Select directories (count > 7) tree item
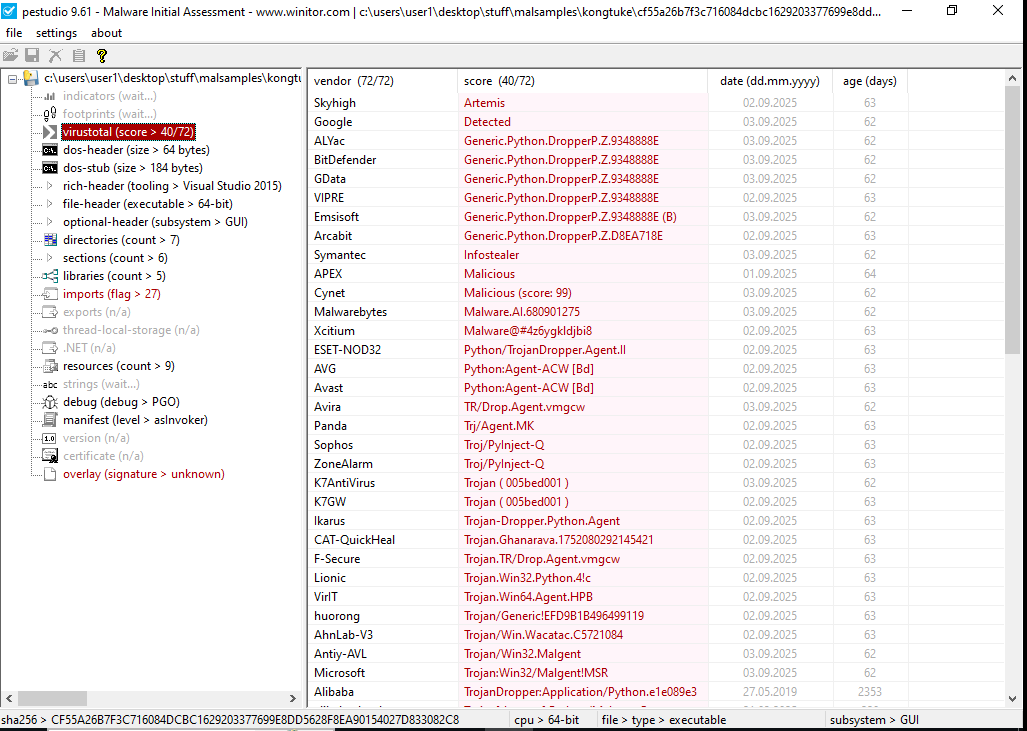The height and width of the screenshot is (731, 1027). click(121, 240)
